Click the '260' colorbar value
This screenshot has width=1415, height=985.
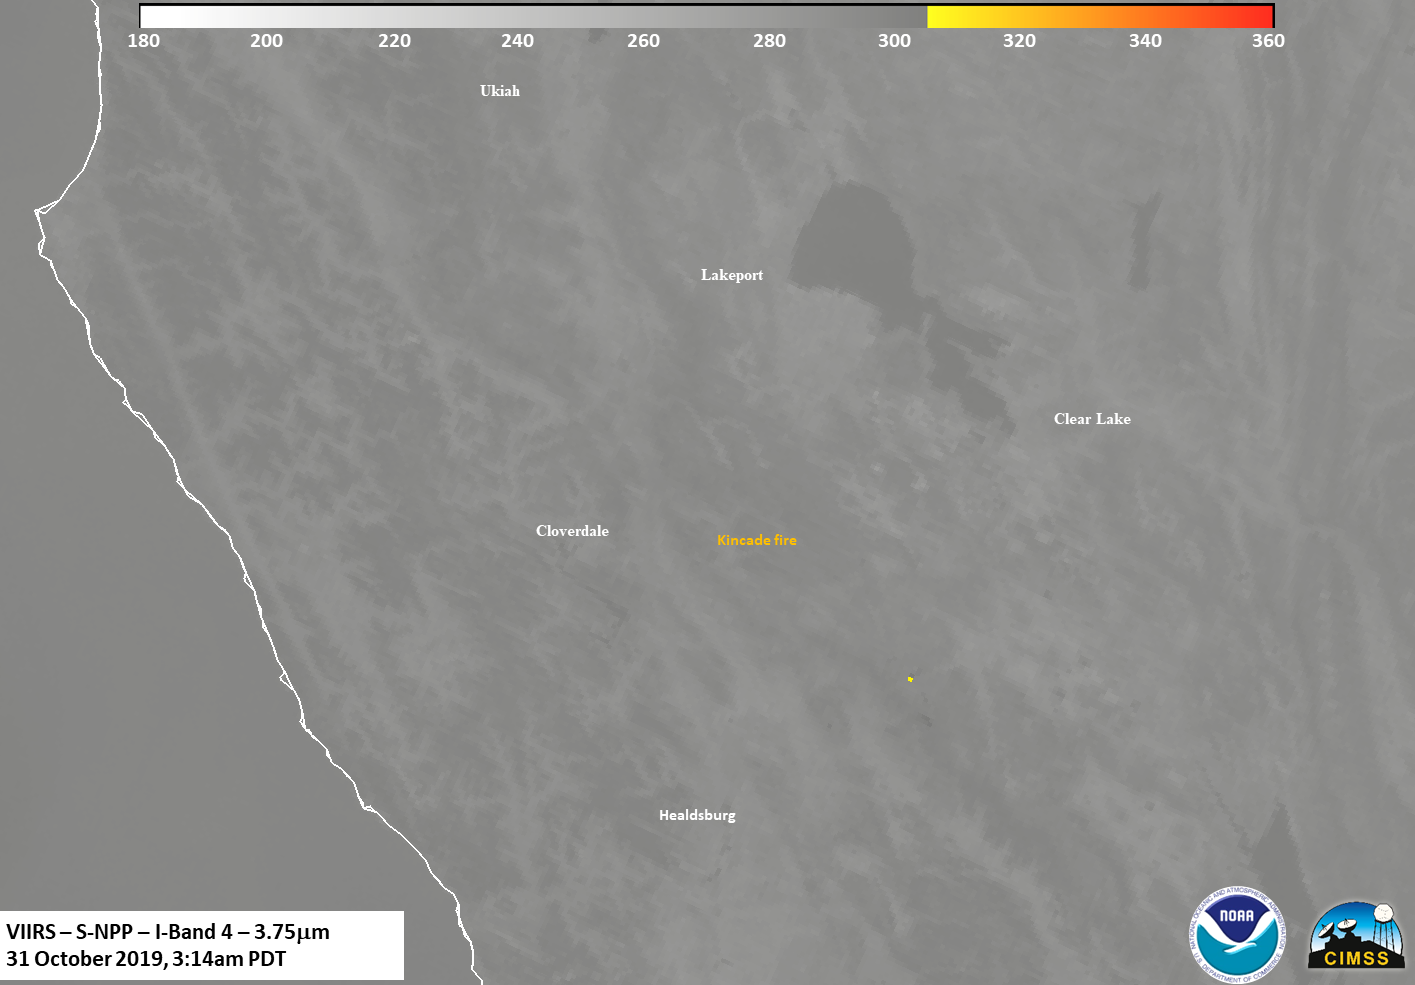click(x=643, y=41)
